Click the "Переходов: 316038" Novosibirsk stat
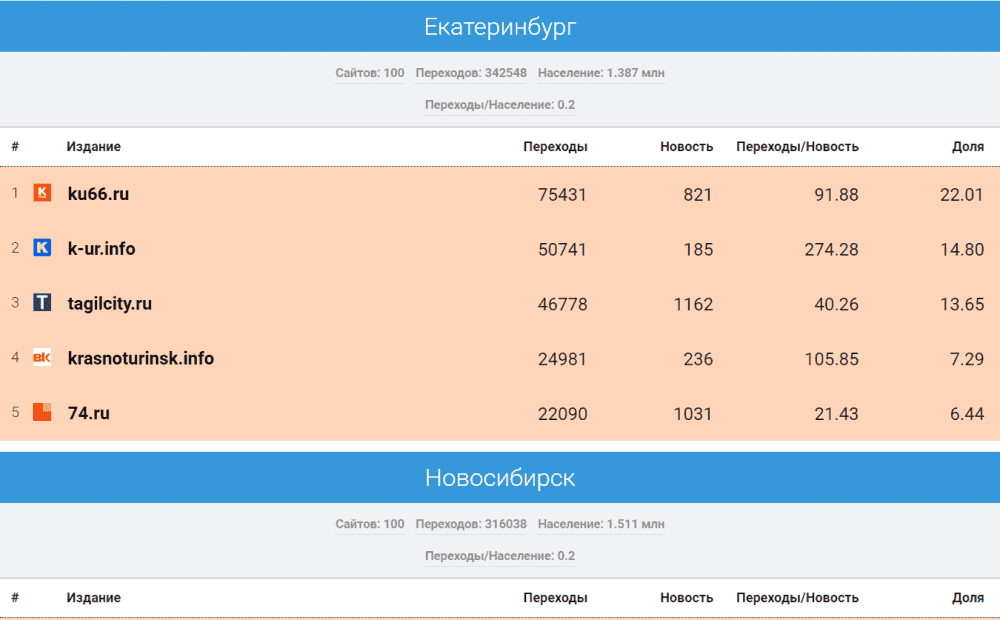Screen dimensions: 1000x620 click(x=470, y=524)
